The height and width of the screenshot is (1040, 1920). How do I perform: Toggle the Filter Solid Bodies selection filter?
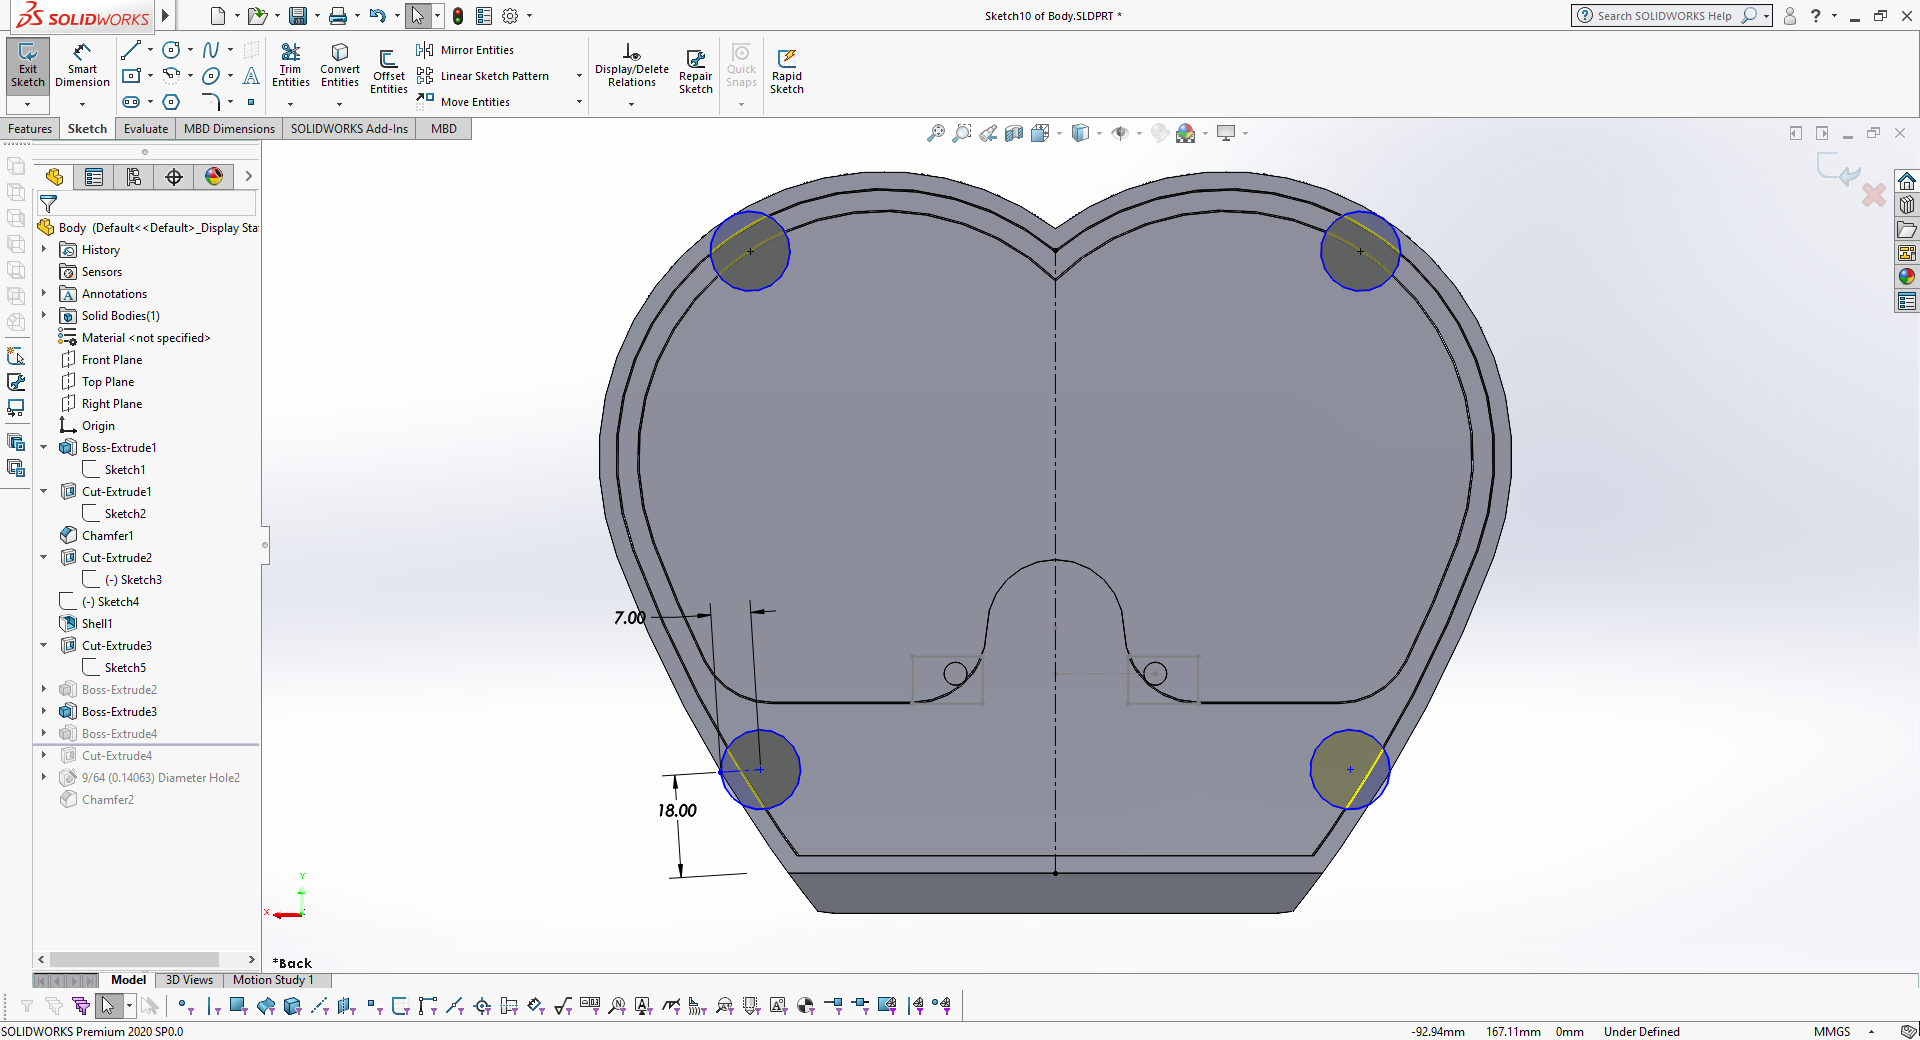(x=293, y=1006)
